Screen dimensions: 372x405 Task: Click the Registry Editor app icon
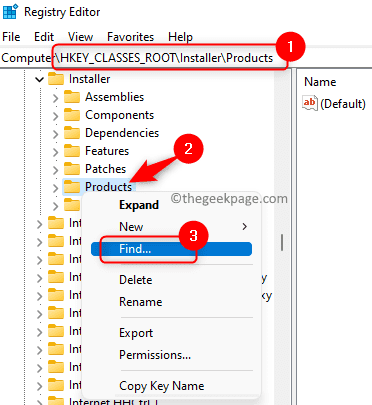[x=10, y=12]
